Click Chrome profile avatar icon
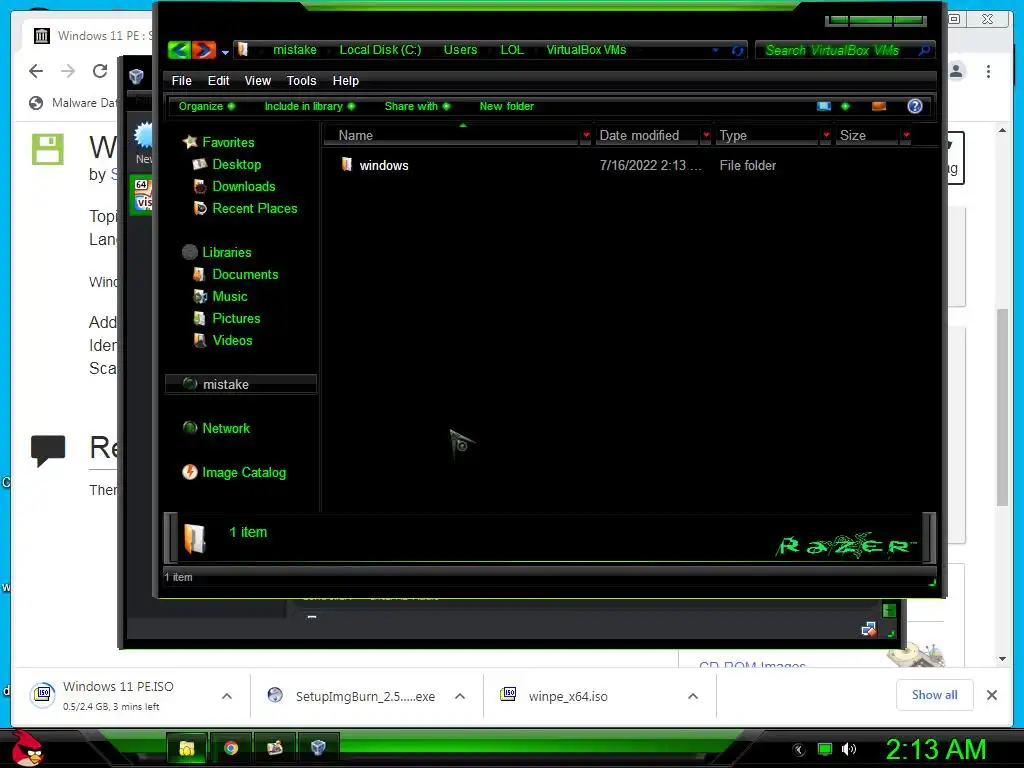 click(957, 71)
